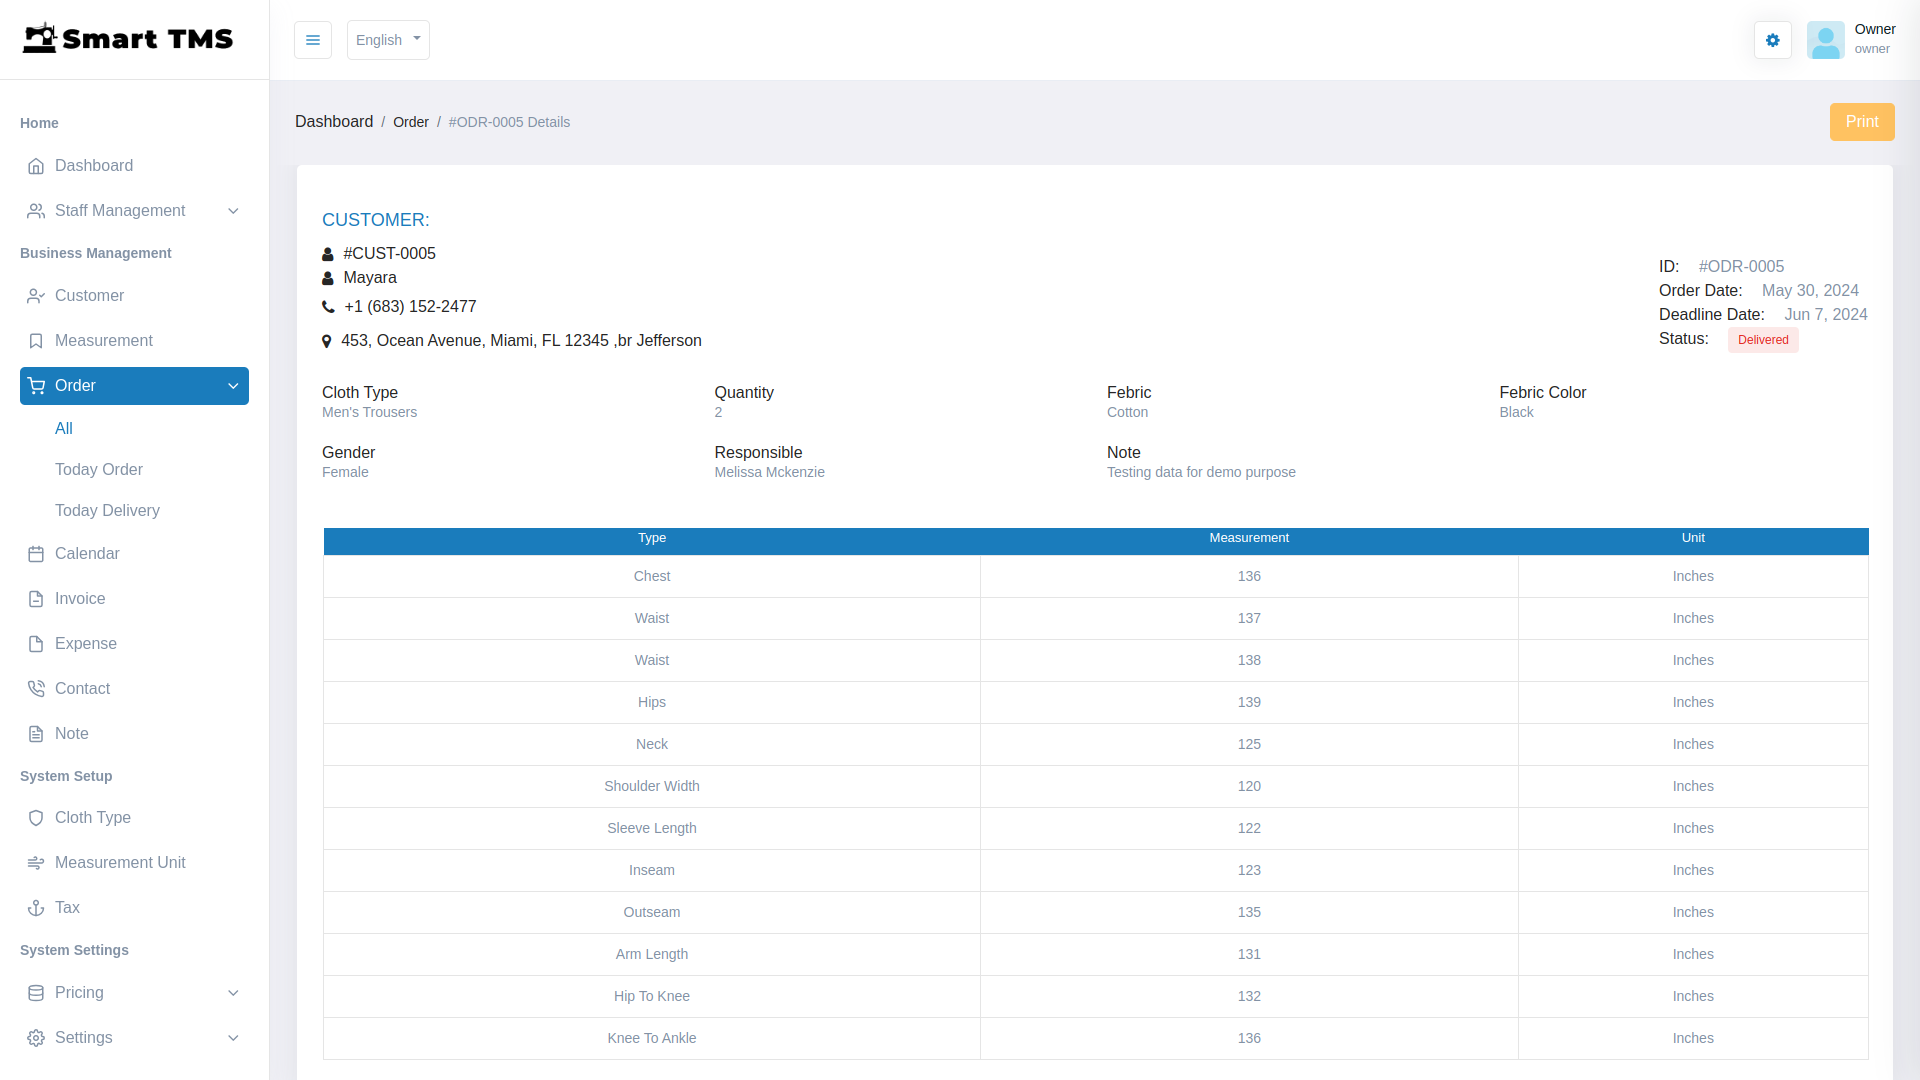Open the Dashboard sidebar icon
1920x1080 pixels.
point(36,166)
